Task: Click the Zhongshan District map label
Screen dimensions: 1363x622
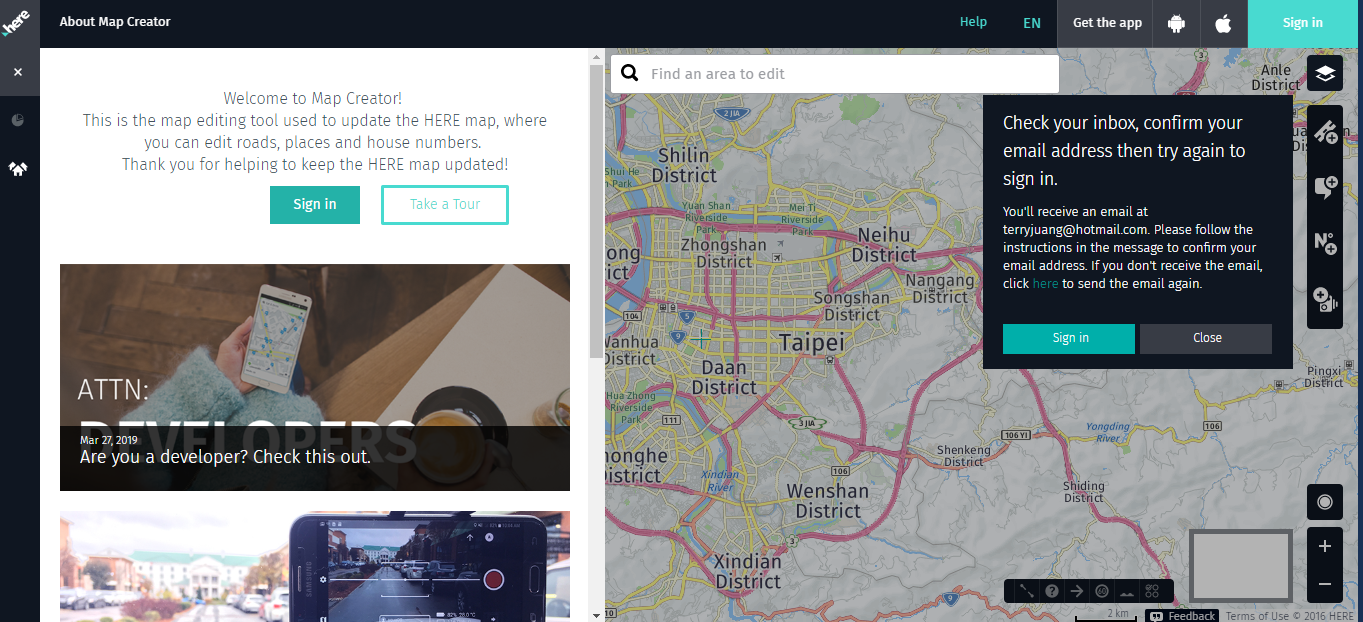Action: tap(724, 252)
